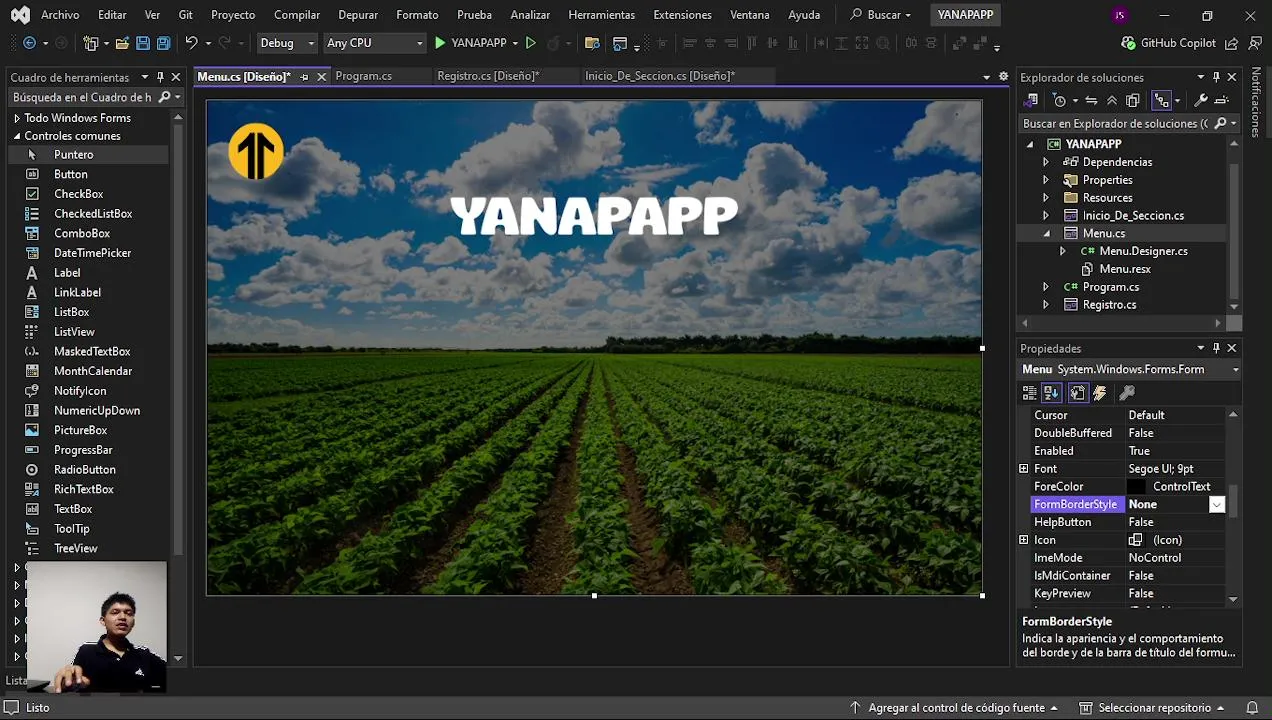Expand the Font property
The width and height of the screenshot is (1272, 720).
point(1023,469)
